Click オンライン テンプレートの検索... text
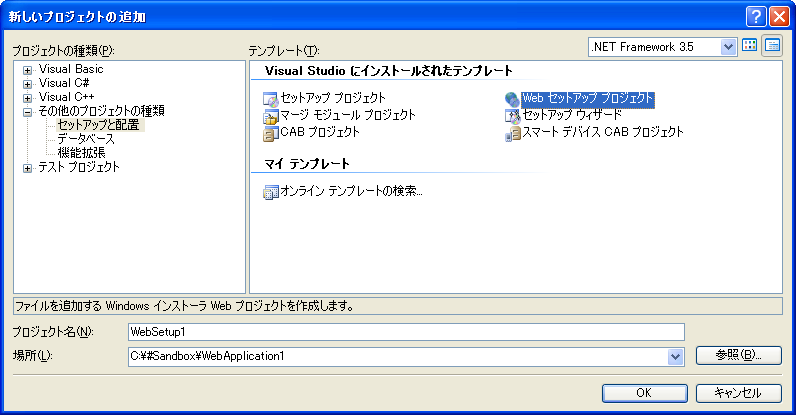 tap(351, 191)
